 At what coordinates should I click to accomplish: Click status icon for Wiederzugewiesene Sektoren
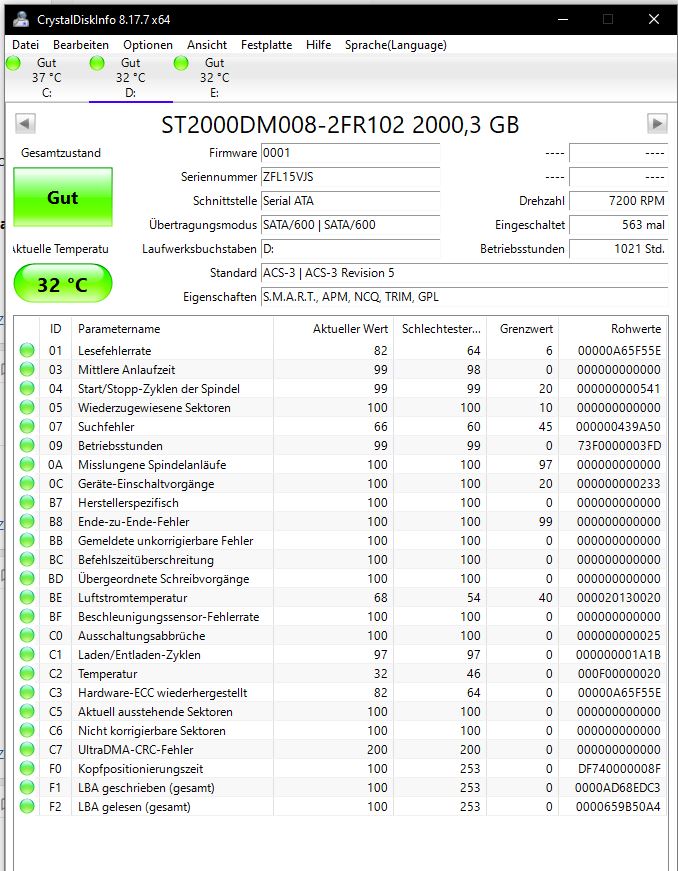27,407
